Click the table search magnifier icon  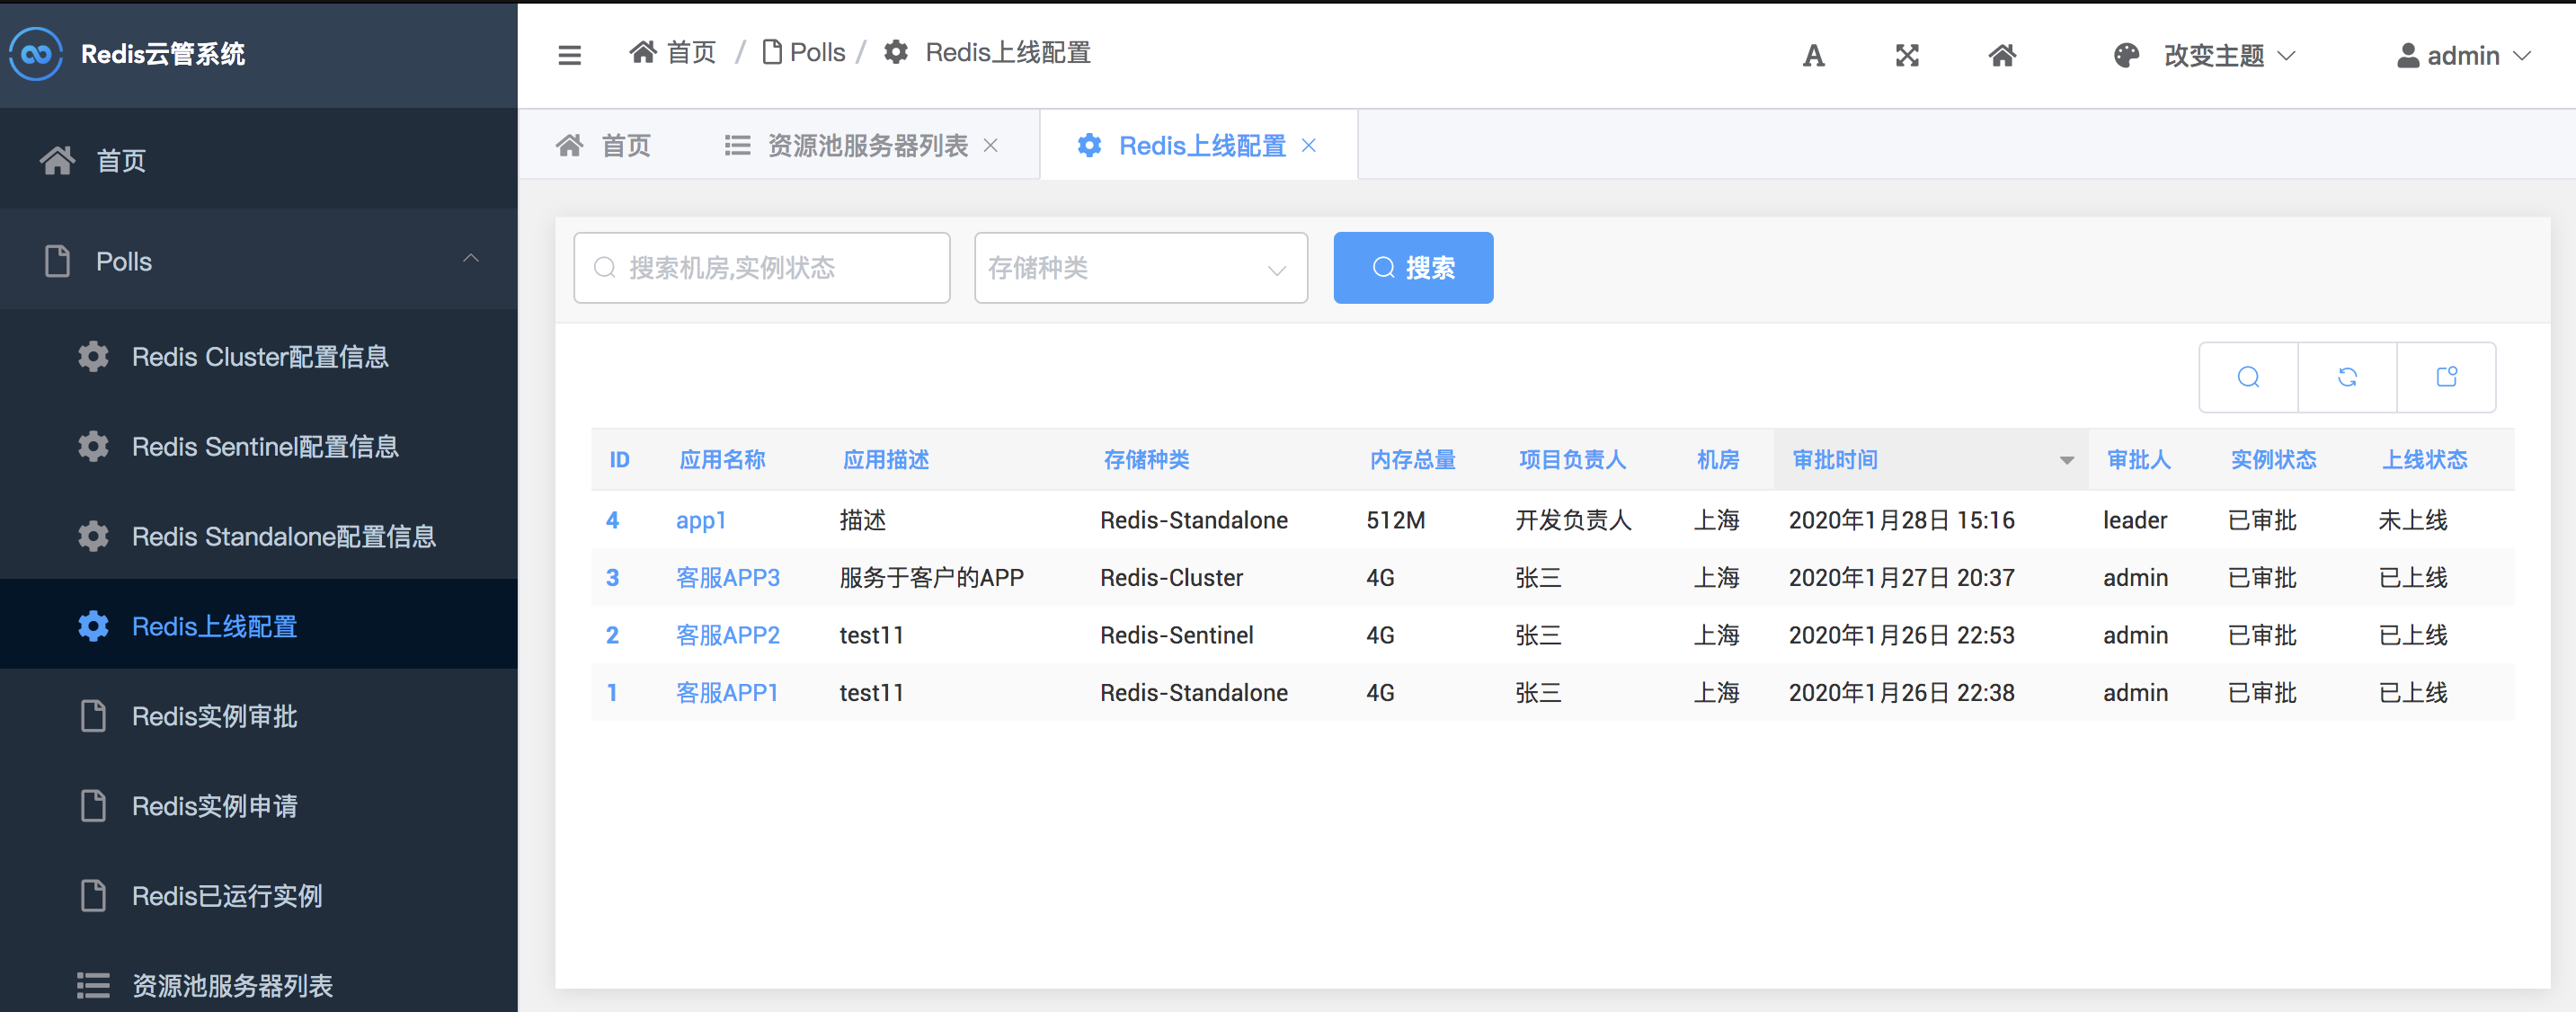pos(2247,377)
